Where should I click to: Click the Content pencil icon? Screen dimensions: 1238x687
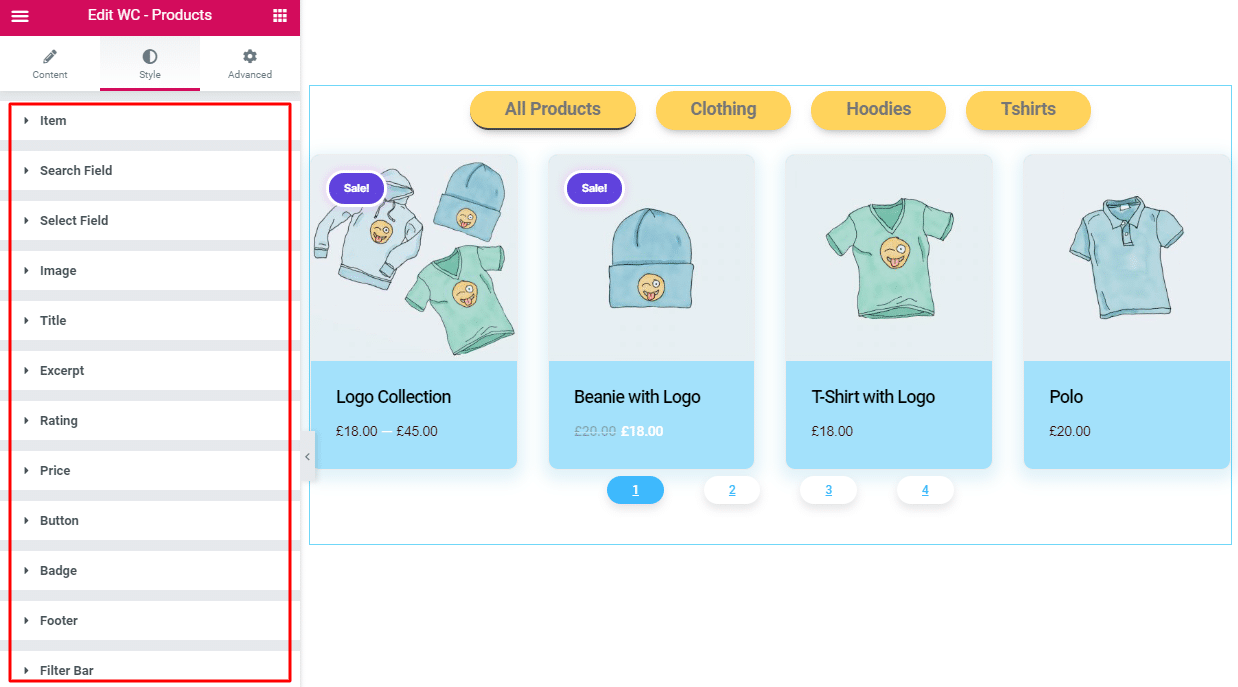click(x=50, y=57)
